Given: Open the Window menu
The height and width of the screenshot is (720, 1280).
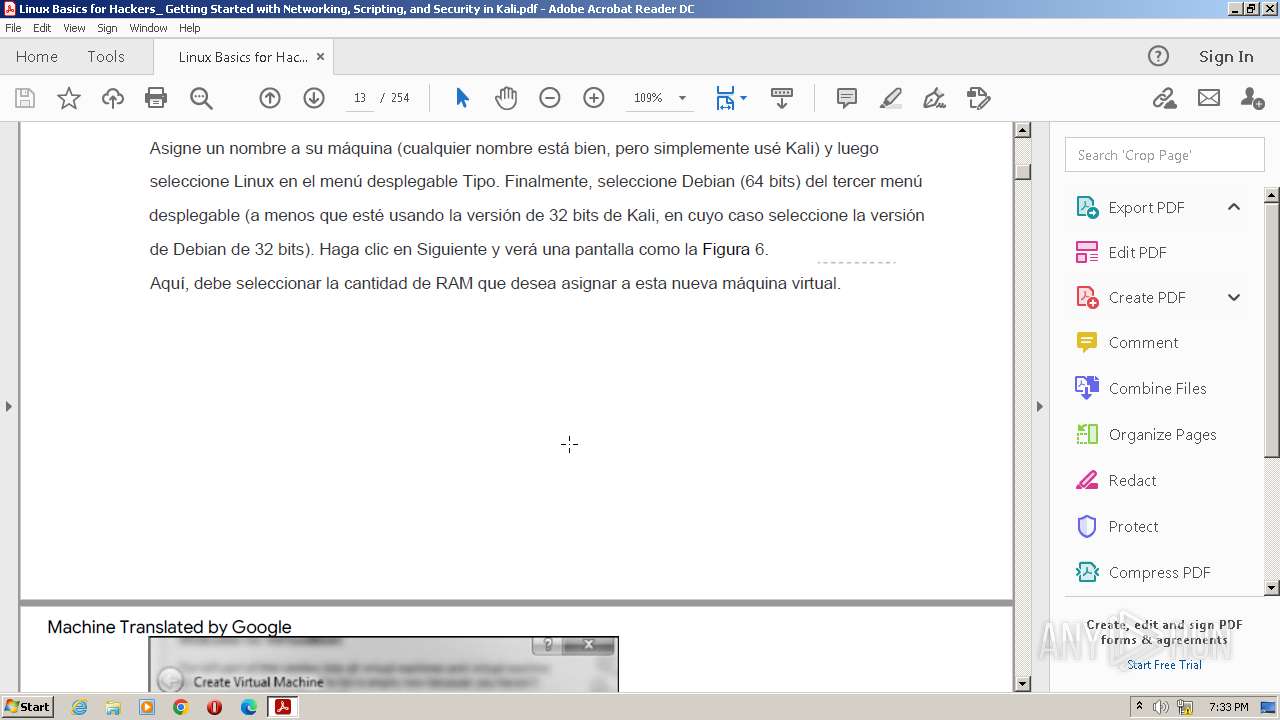Looking at the screenshot, I should coord(148,28).
